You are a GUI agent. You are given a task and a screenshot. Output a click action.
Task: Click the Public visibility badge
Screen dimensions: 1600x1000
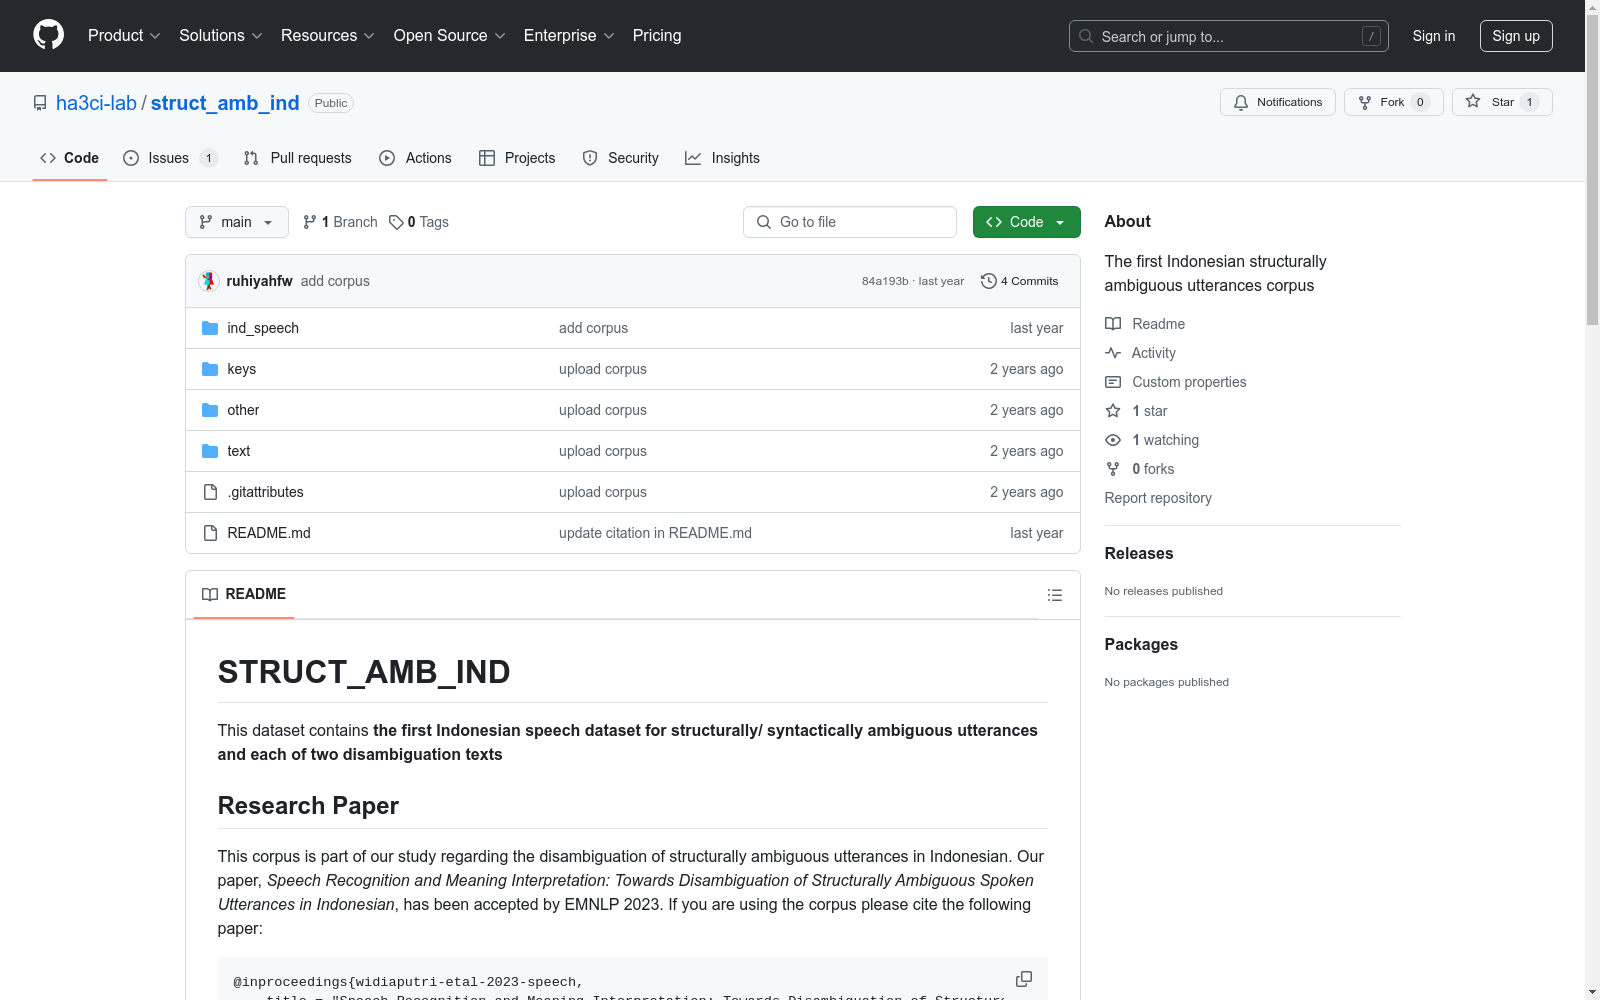pos(331,103)
